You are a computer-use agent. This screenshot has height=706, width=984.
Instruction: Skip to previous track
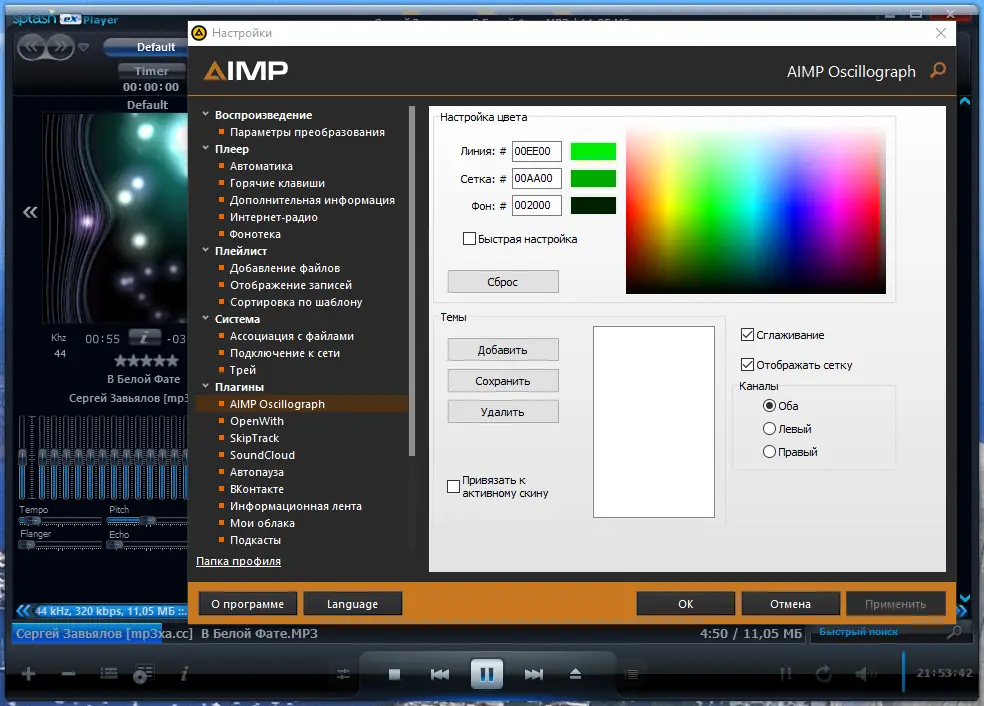(440, 675)
